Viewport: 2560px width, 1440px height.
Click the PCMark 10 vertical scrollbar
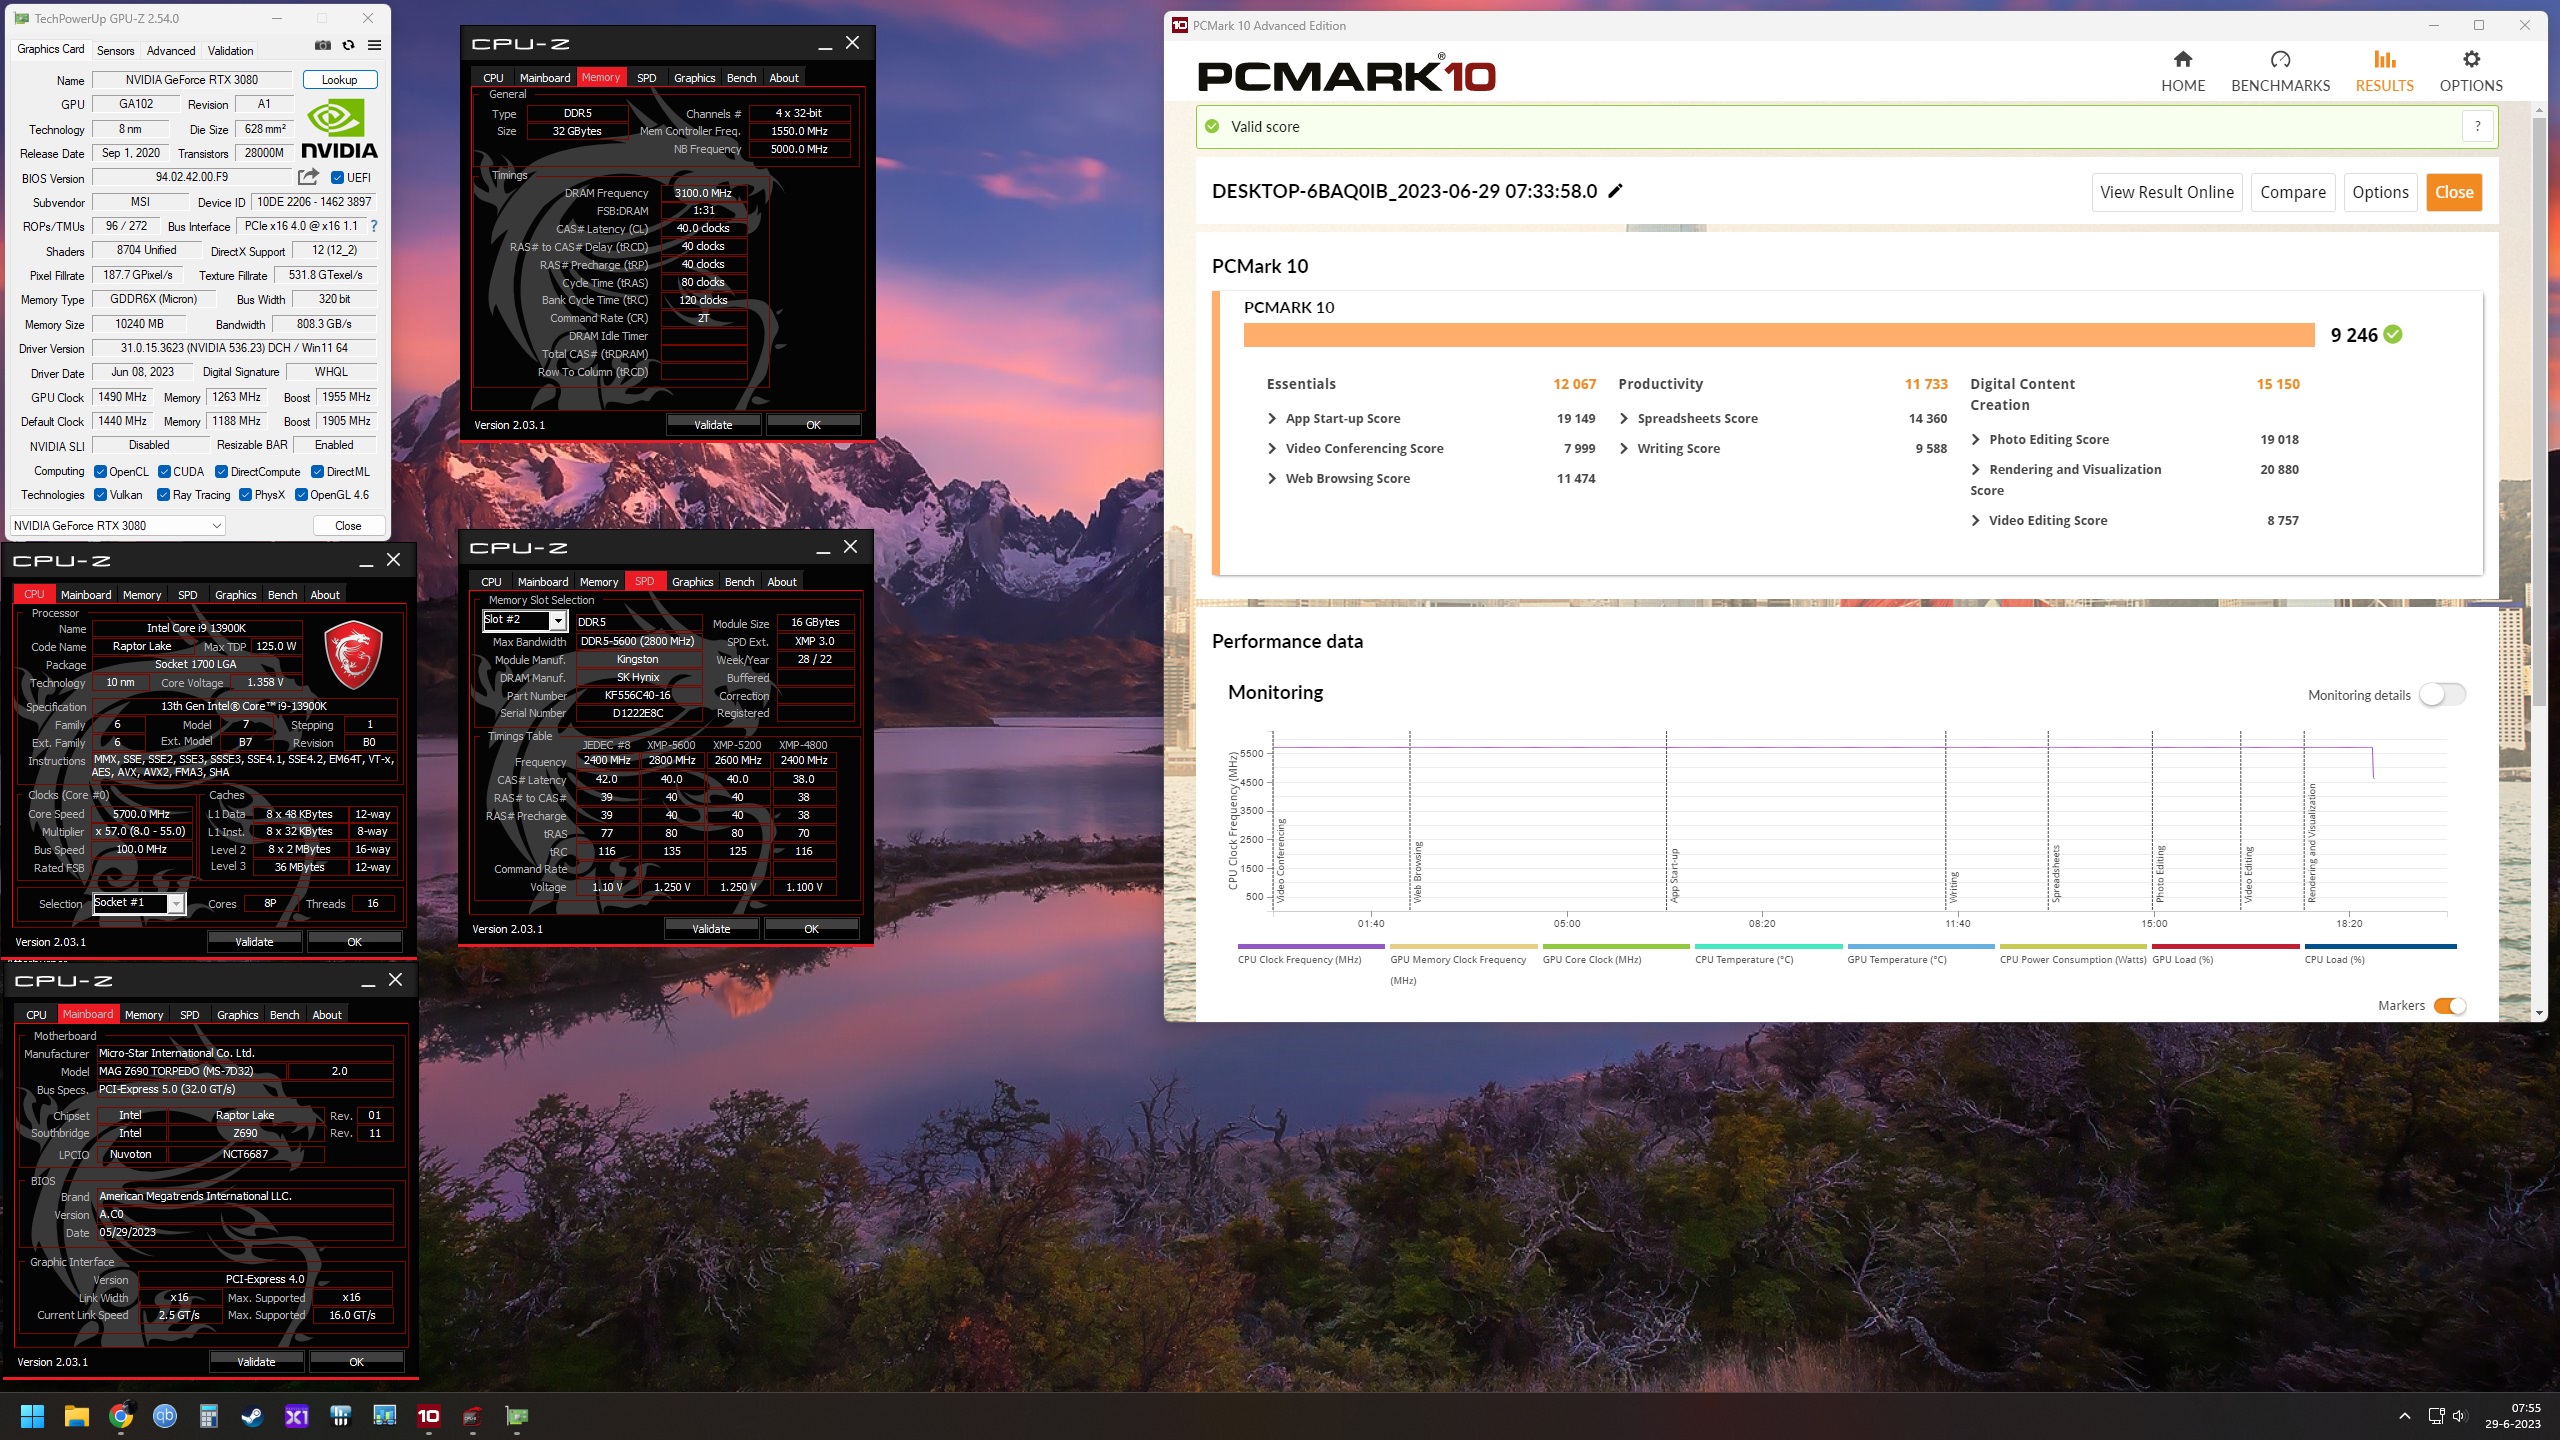[2538, 410]
